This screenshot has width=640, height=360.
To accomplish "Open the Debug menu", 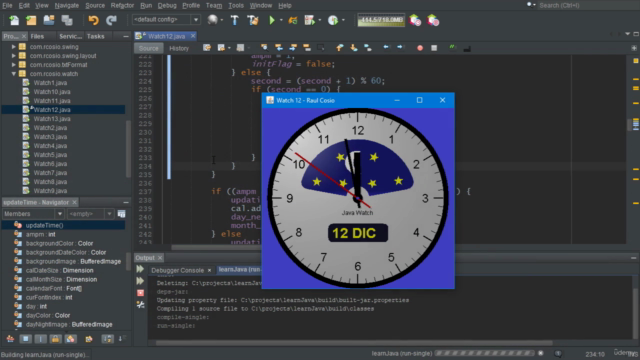I will 167,5.
